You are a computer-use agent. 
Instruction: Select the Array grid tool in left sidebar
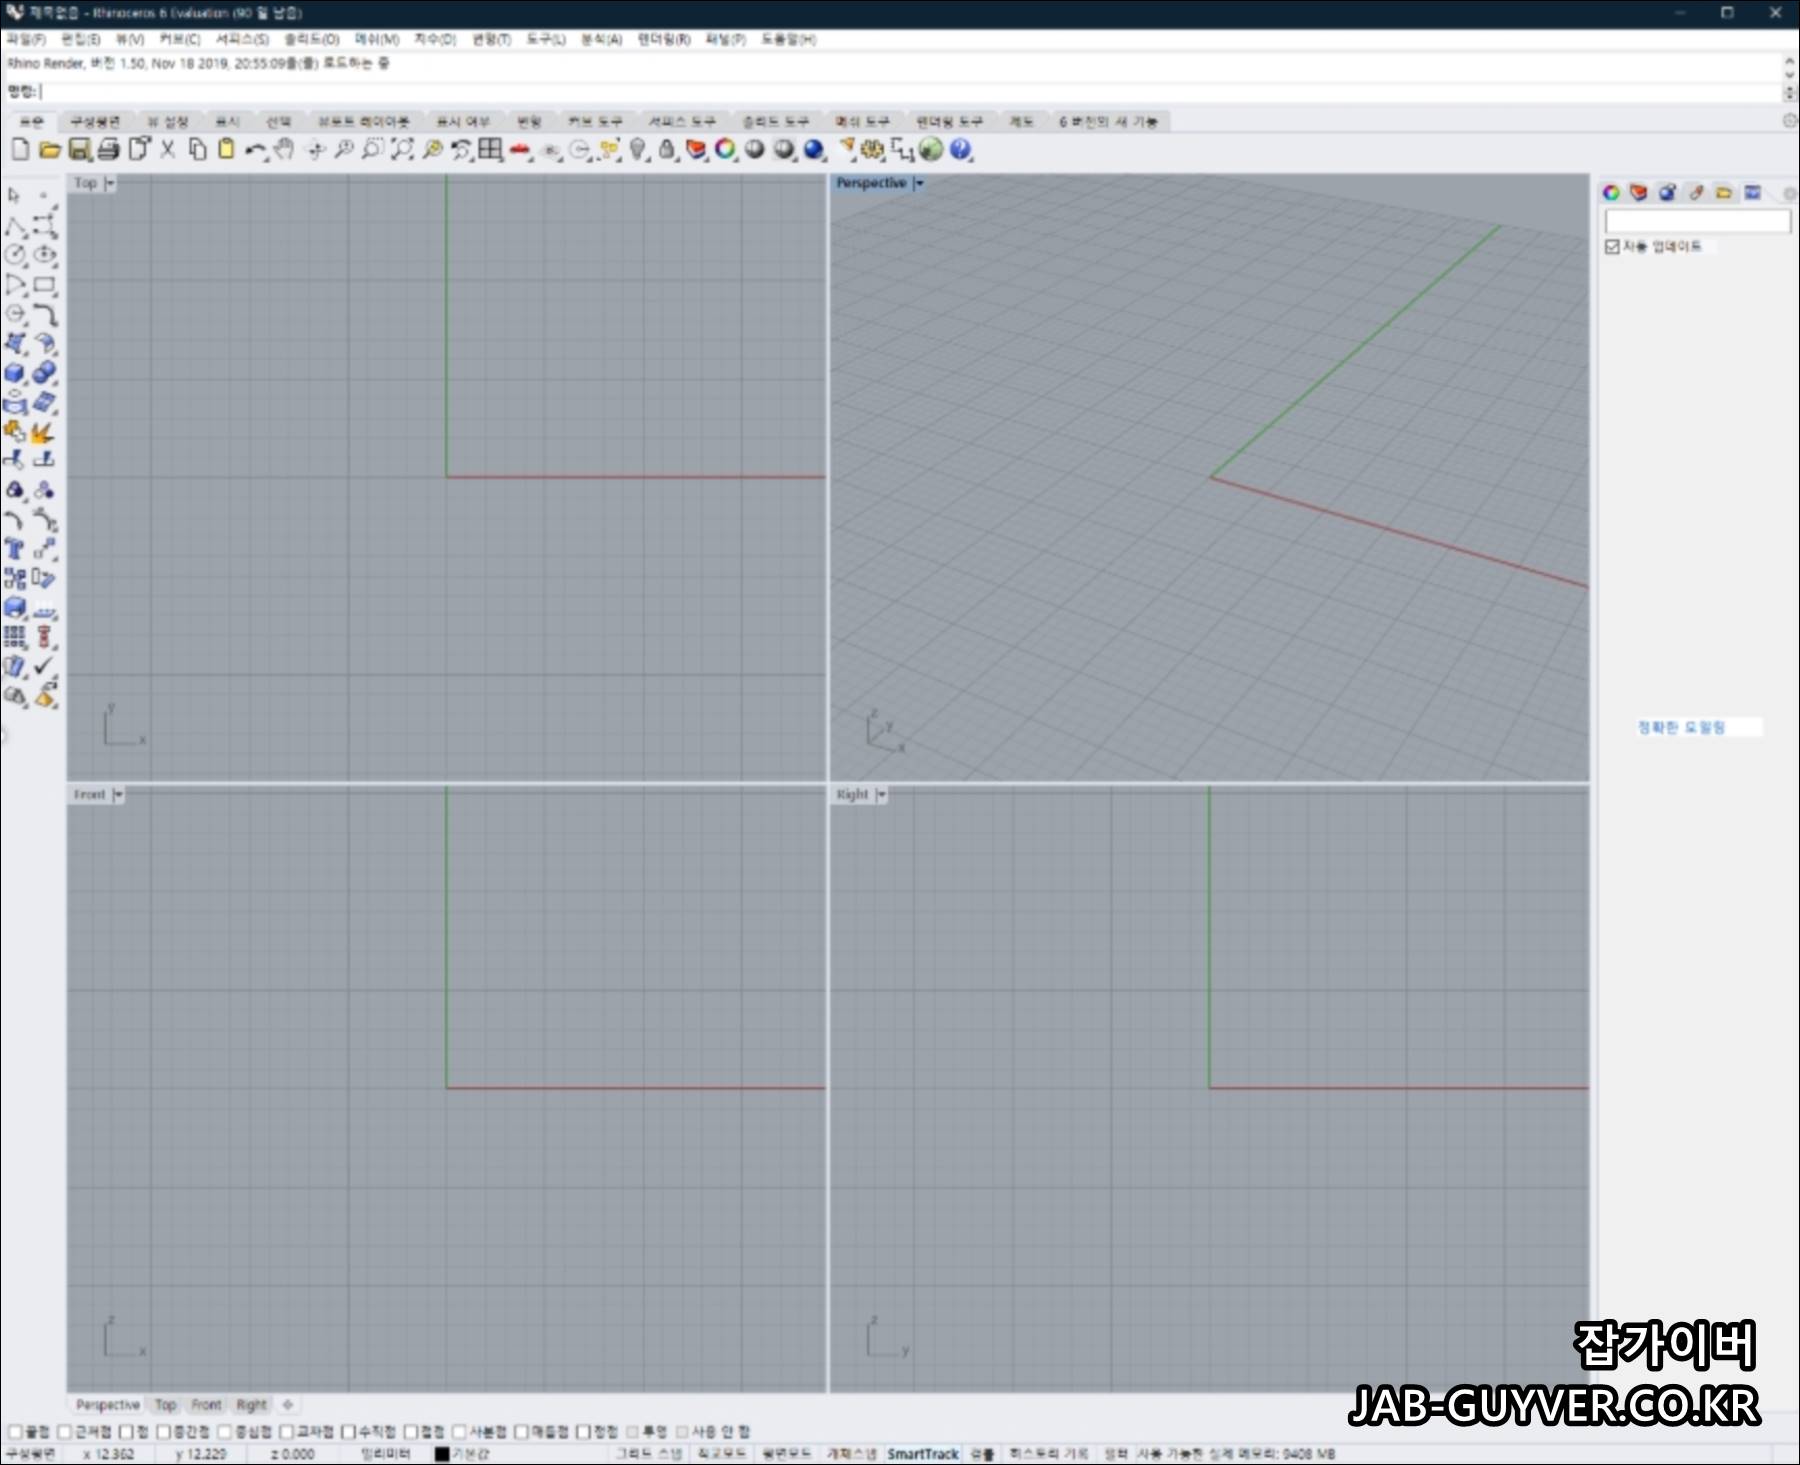(x=15, y=637)
